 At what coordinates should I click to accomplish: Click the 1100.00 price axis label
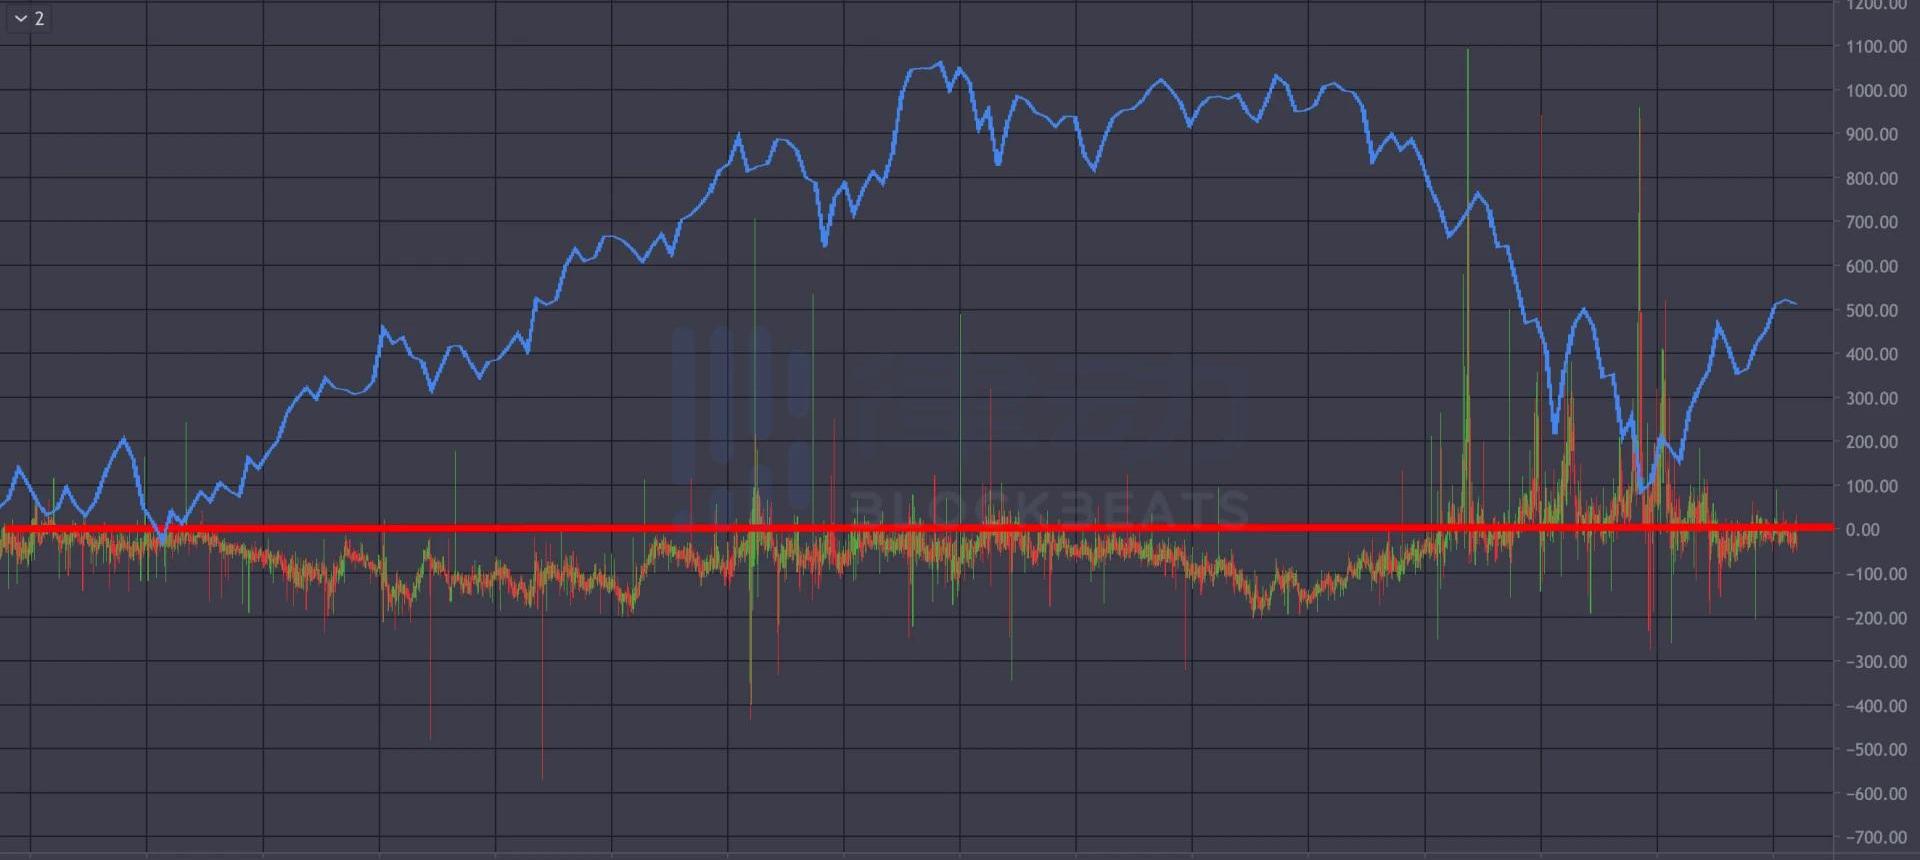pyautogui.click(x=1876, y=47)
